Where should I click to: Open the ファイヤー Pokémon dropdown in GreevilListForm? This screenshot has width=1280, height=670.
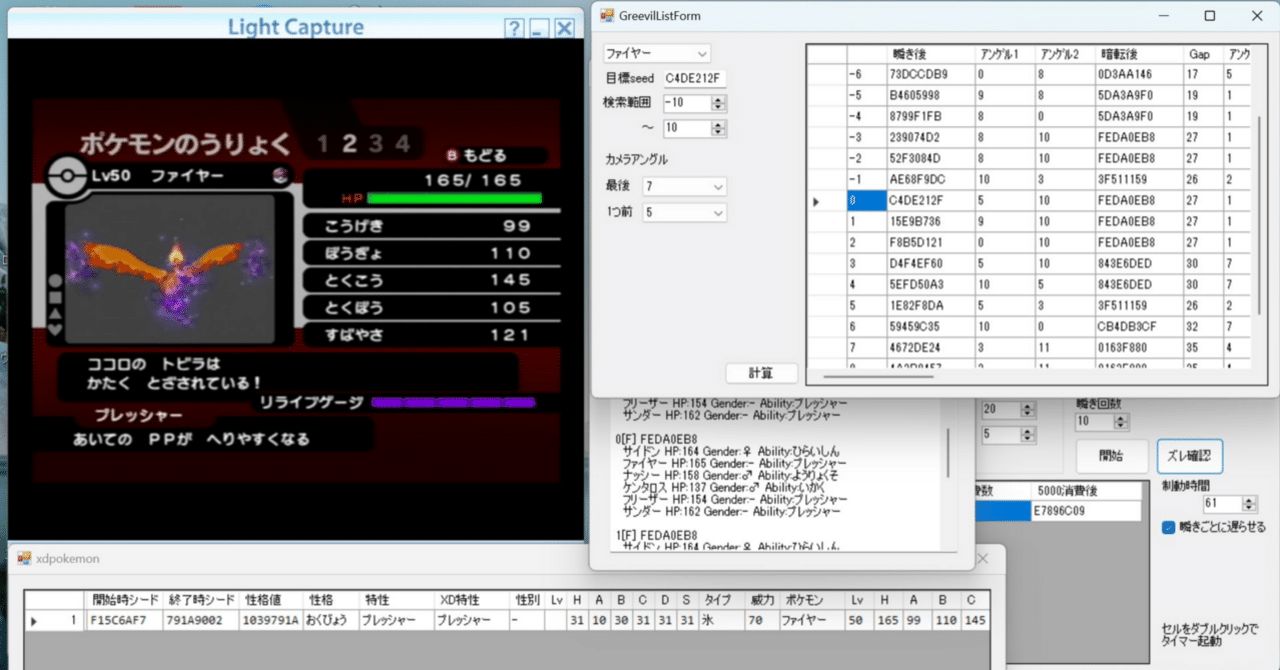click(657, 52)
